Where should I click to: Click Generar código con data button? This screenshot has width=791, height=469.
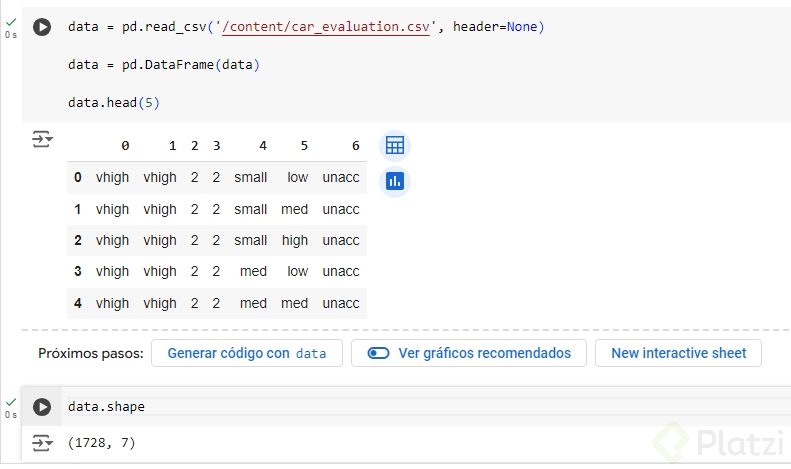coord(246,353)
